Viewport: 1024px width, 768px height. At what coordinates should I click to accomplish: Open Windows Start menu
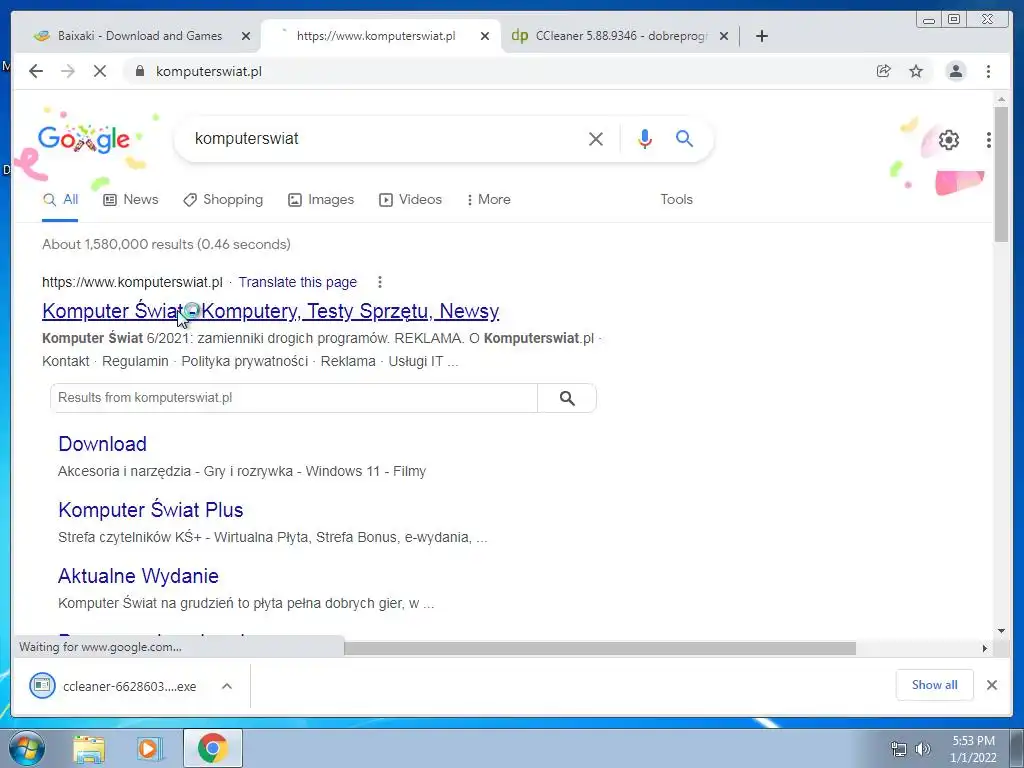[x=27, y=748]
